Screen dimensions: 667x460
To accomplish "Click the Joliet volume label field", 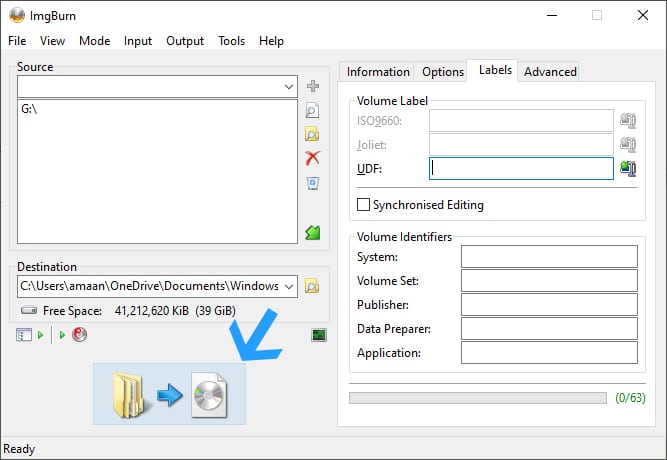I will tap(521, 145).
